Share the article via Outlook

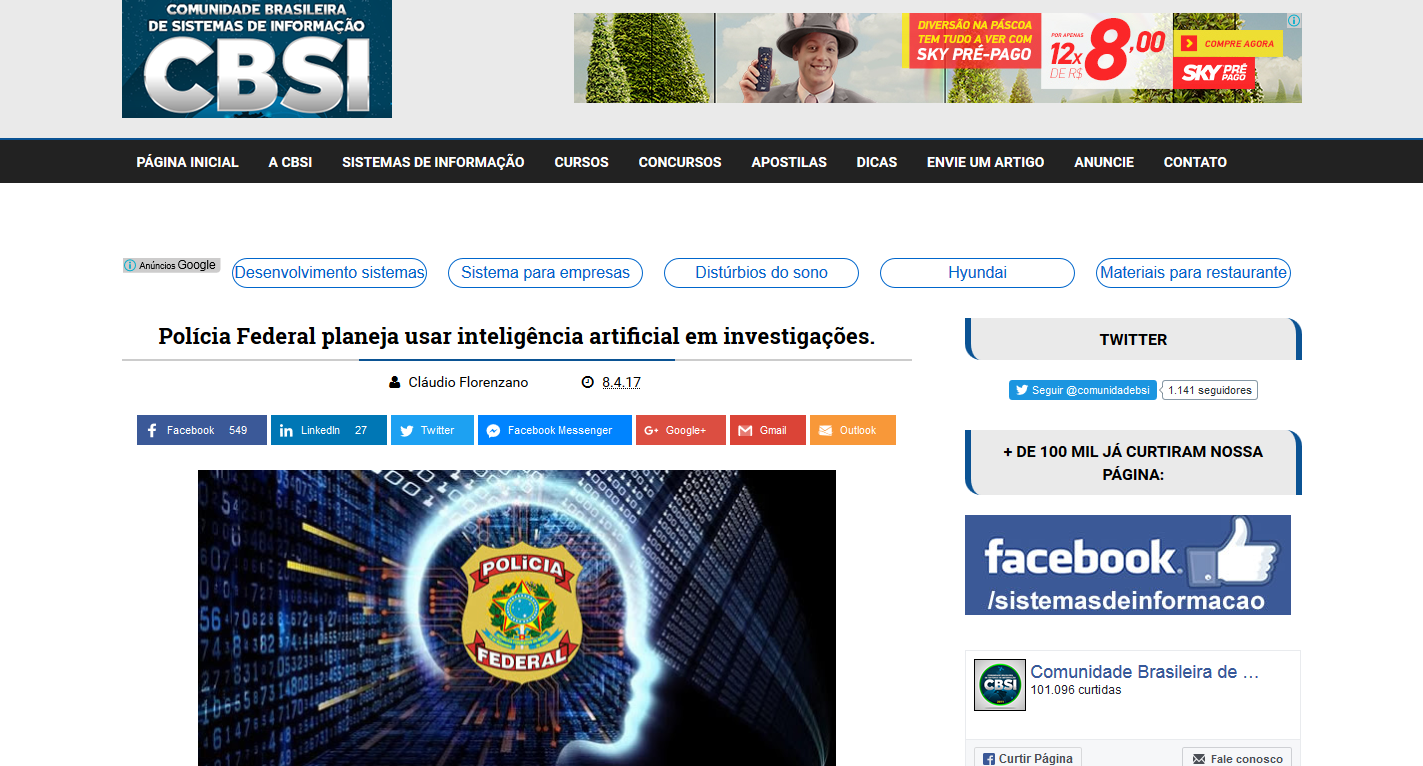pyautogui.click(x=853, y=430)
